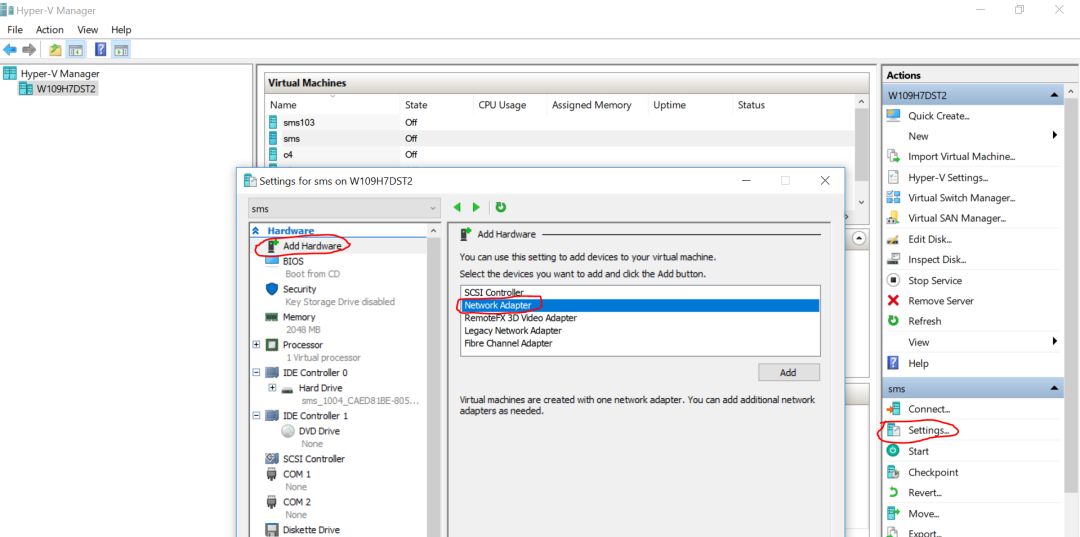Collapse the W109H7DST2 actions section
The image size is (1080, 537).
1054,96
